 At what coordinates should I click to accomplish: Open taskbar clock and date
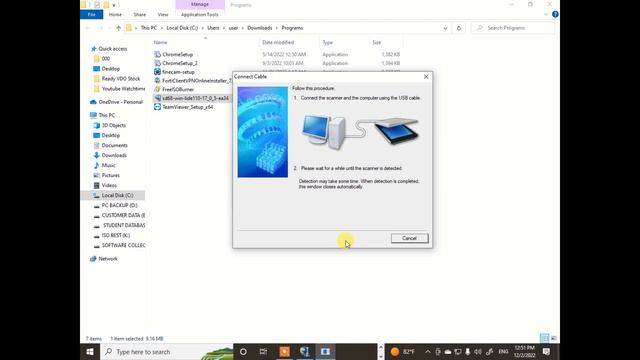[525, 351]
